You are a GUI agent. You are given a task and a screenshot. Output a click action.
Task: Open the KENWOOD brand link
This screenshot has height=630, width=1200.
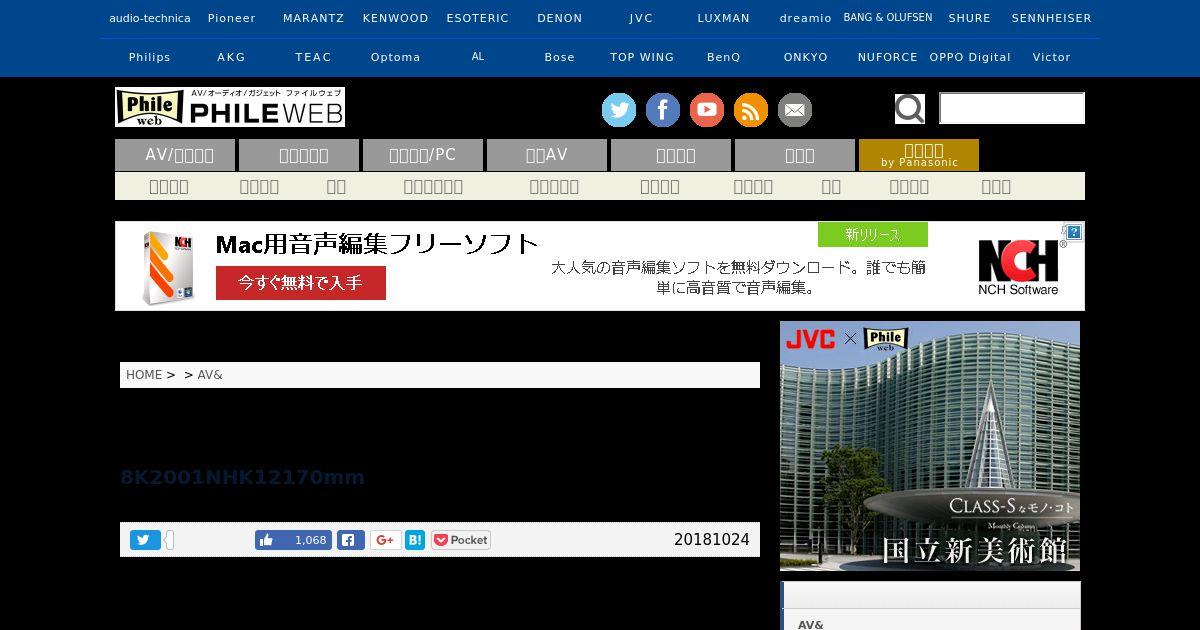[x=396, y=18]
